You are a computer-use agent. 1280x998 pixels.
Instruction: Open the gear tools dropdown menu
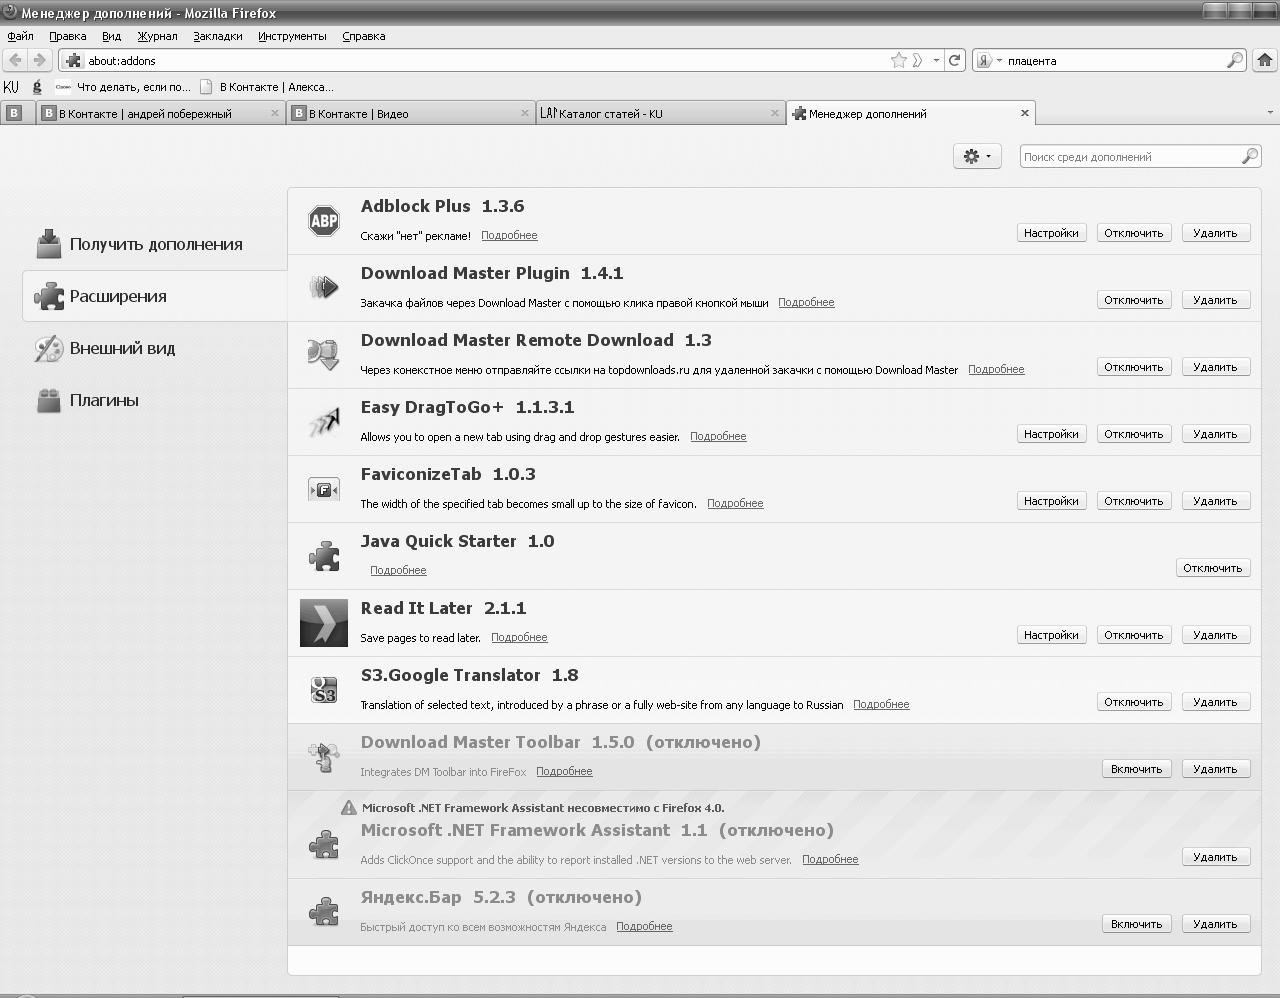(x=977, y=156)
